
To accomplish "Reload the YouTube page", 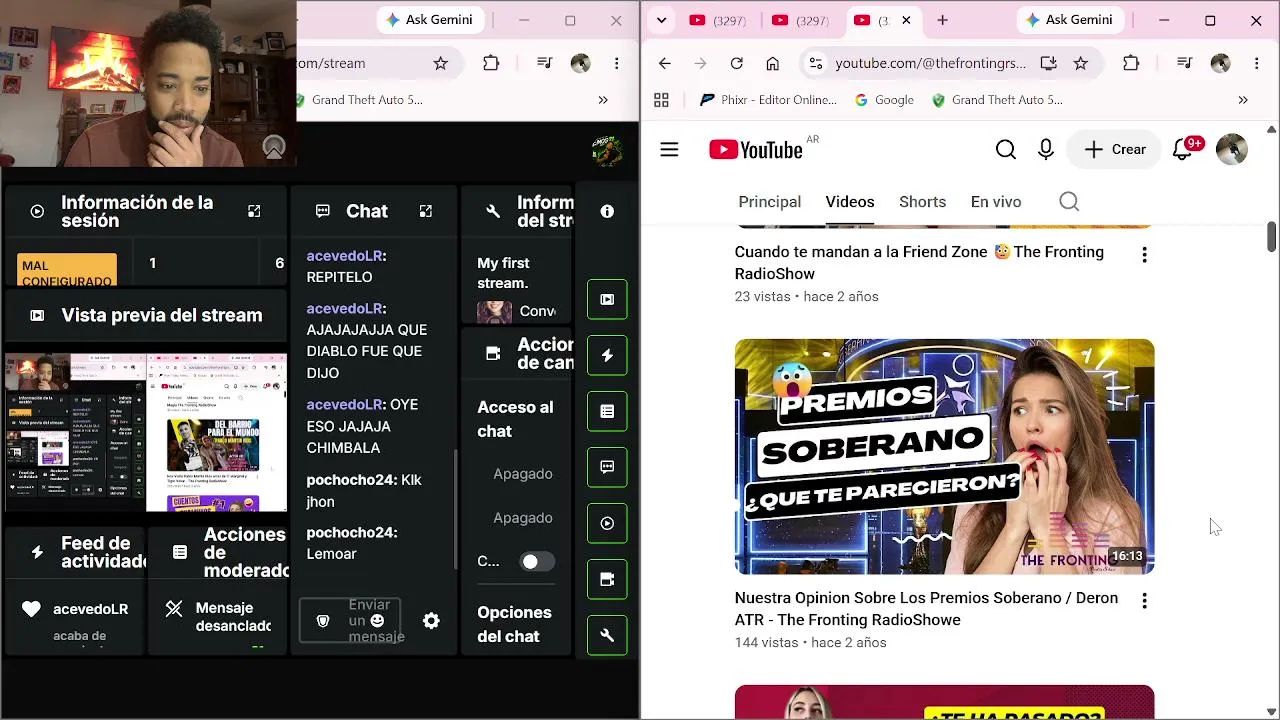I will pyautogui.click(x=737, y=63).
